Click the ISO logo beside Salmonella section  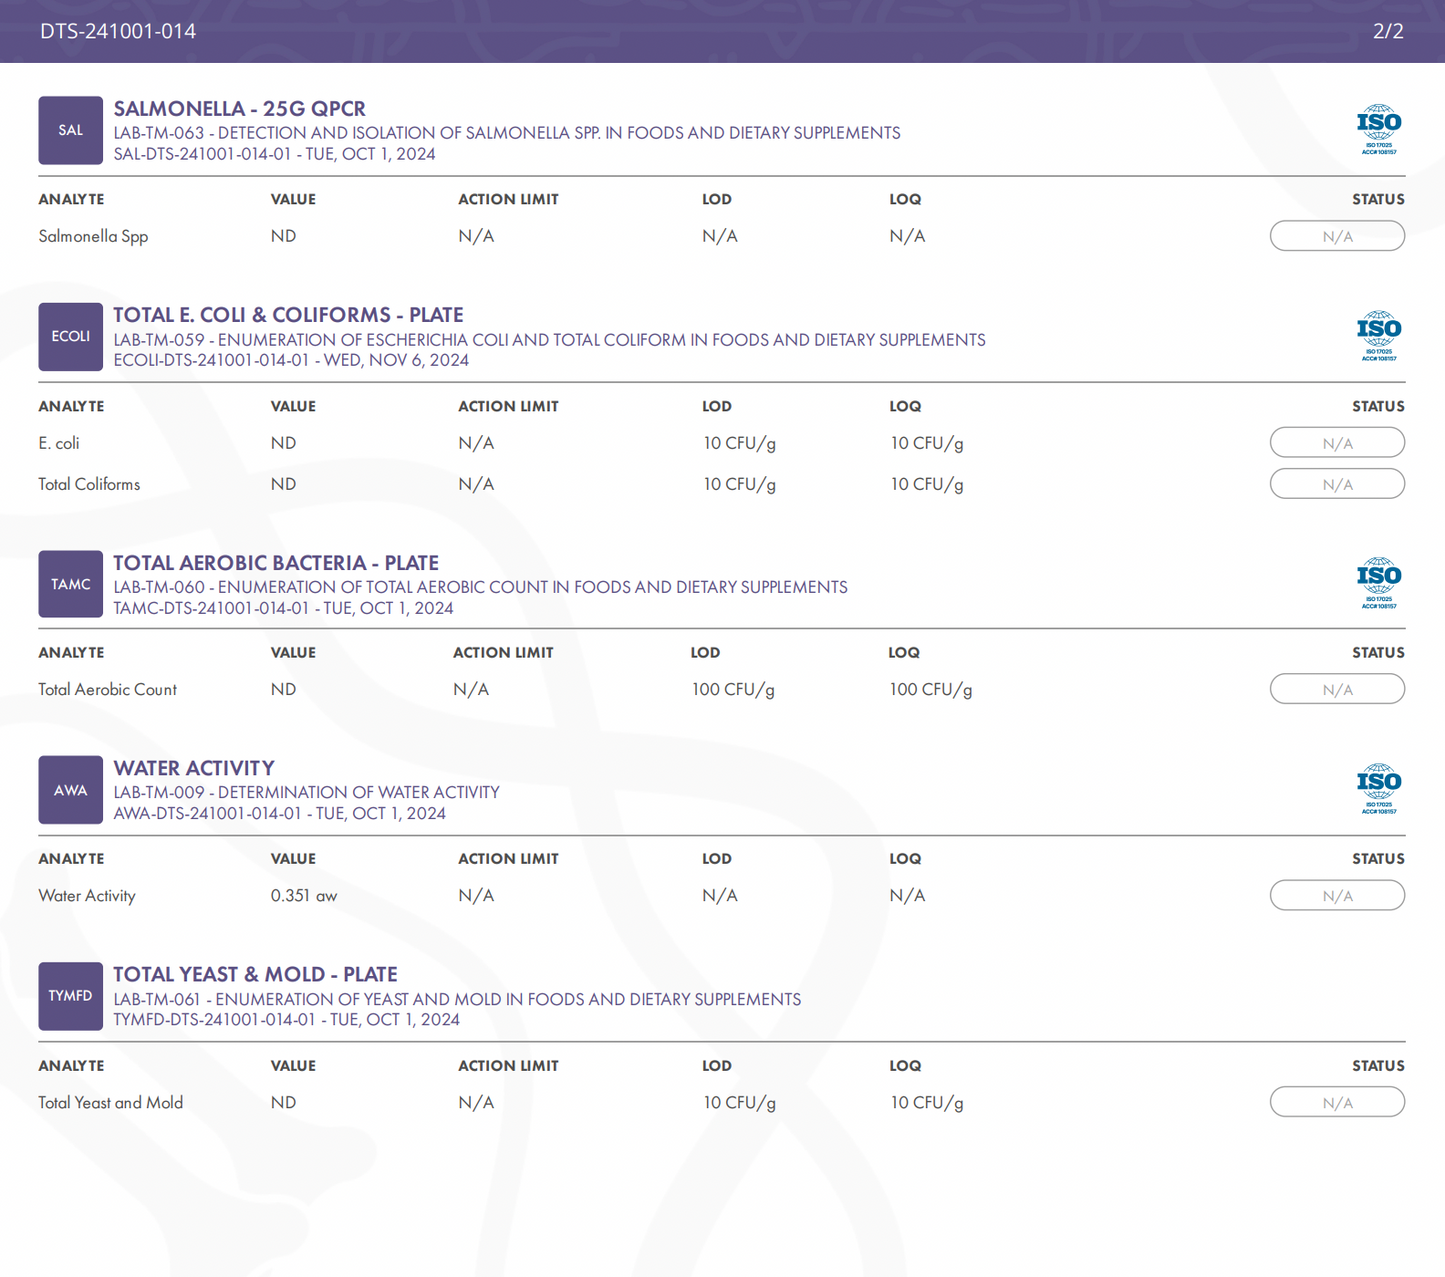[x=1378, y=129]
